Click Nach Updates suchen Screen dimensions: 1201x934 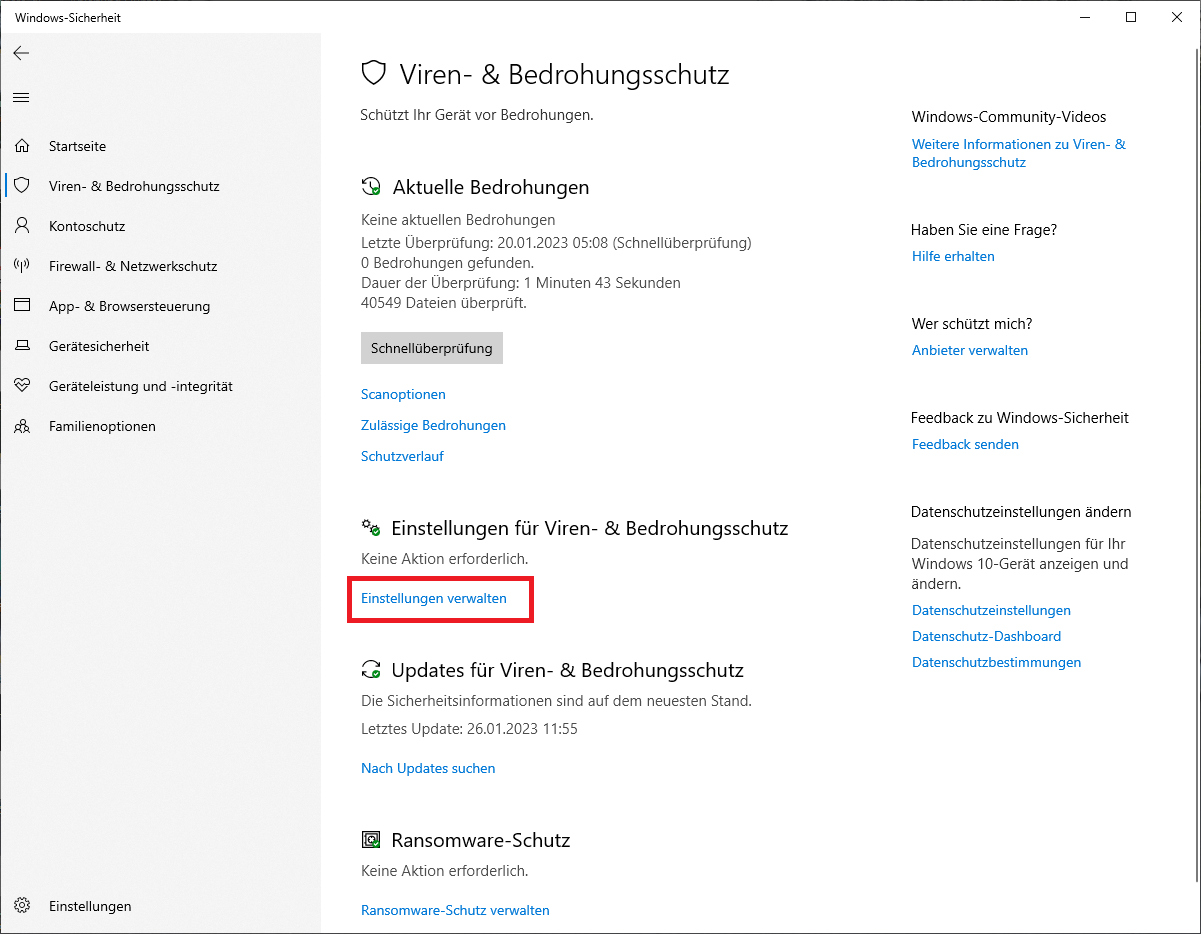click(x=428, y=768)
